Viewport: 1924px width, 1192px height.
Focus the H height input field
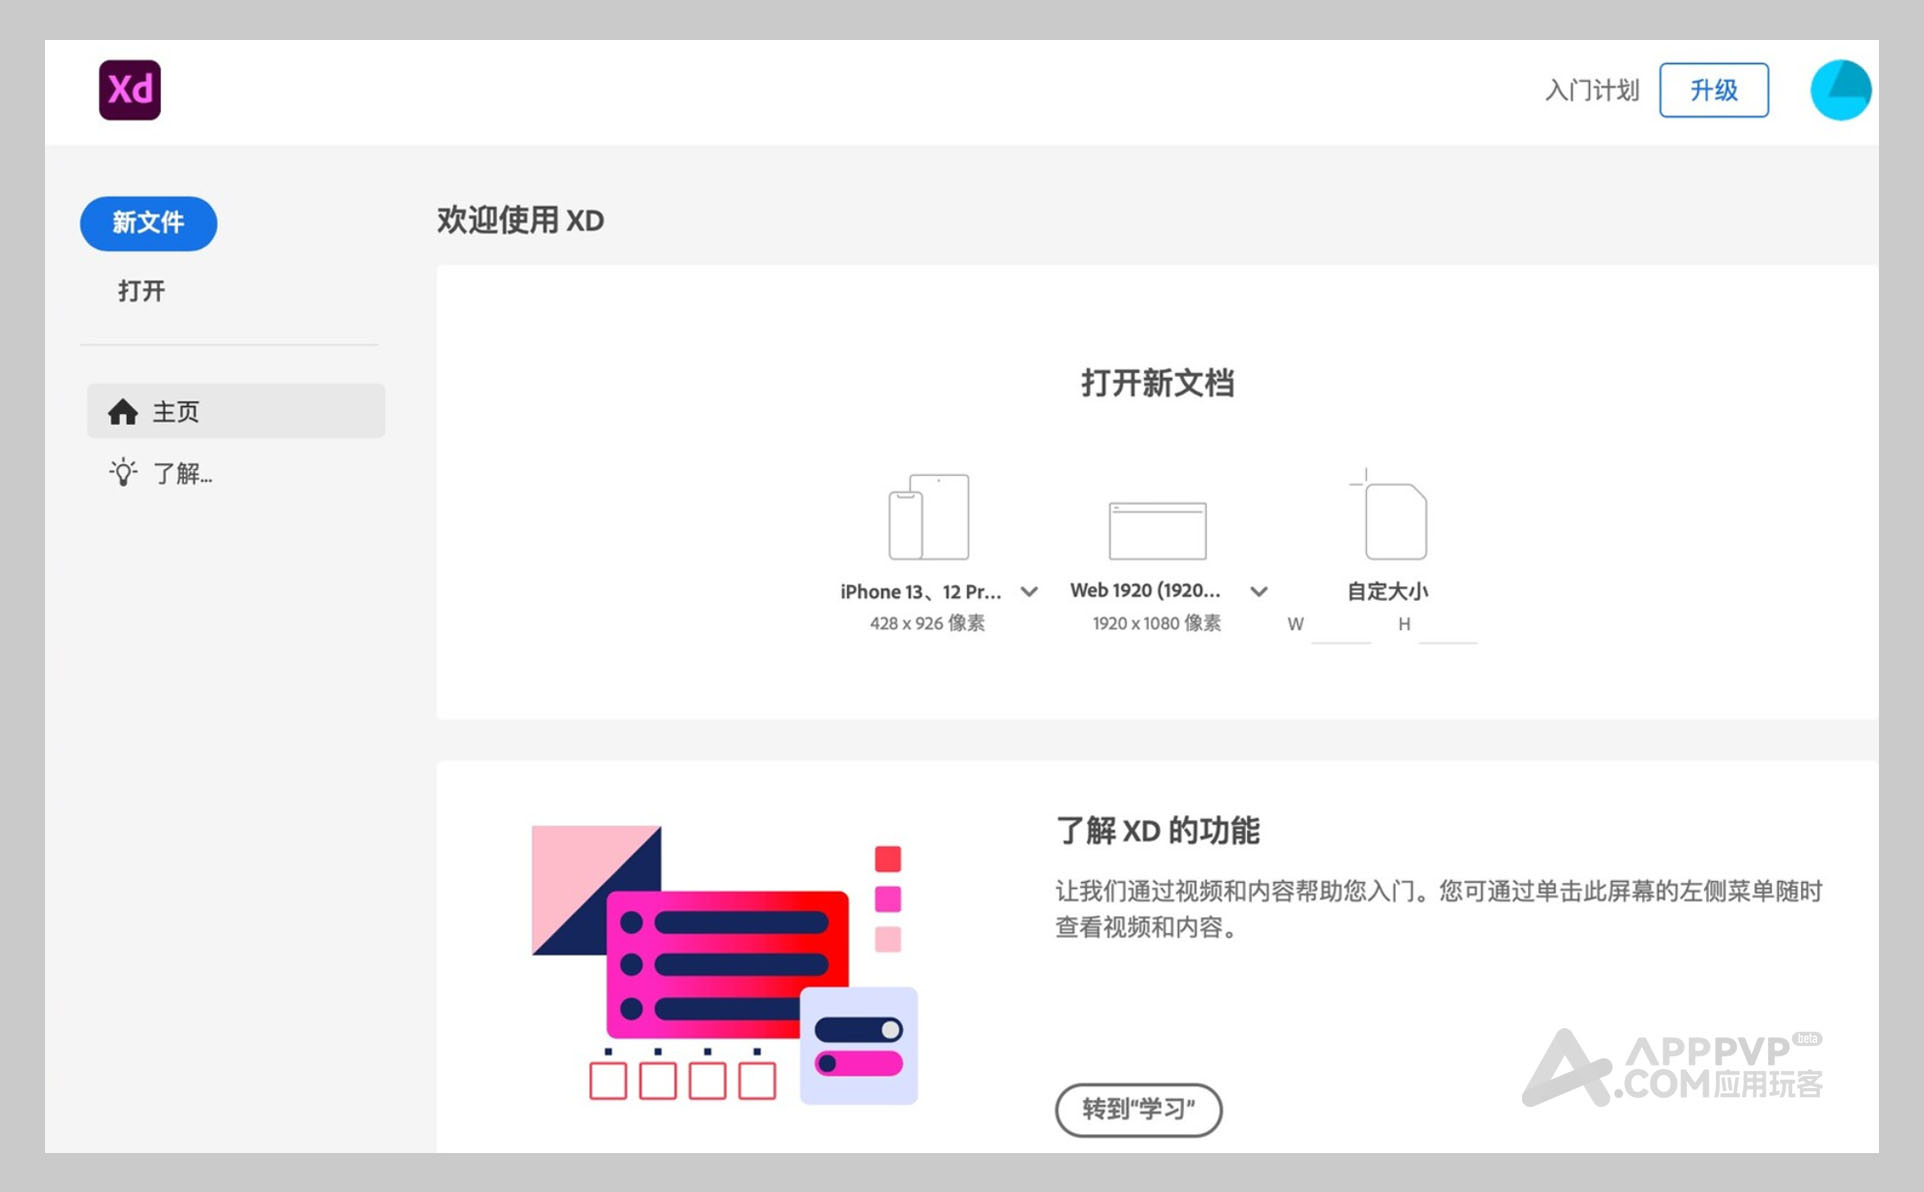click(1447, 626)
